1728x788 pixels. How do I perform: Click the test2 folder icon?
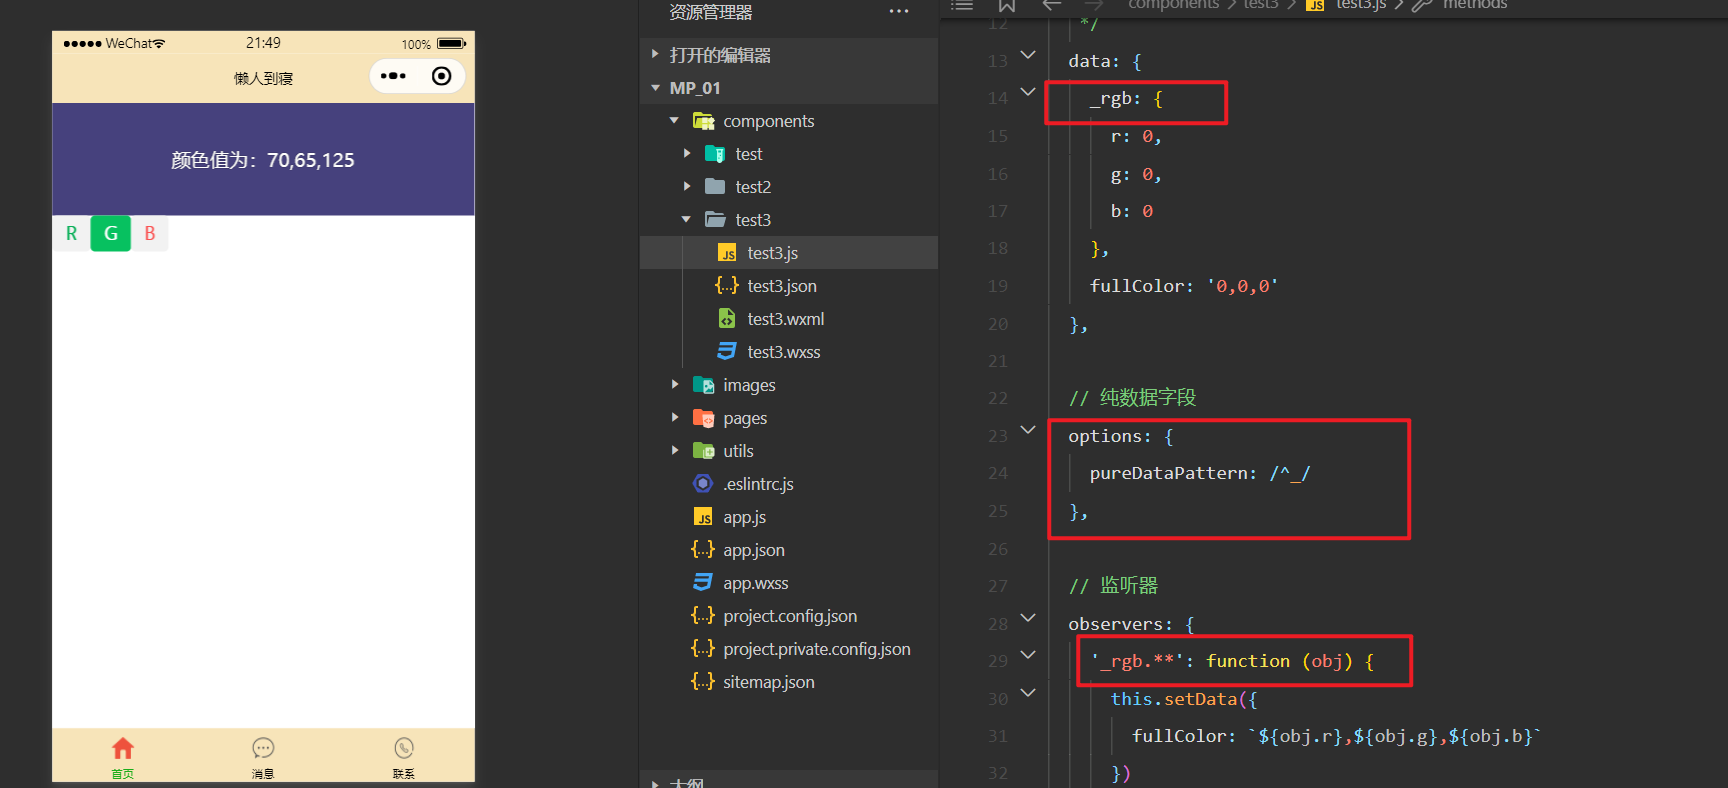coord(715,187)
